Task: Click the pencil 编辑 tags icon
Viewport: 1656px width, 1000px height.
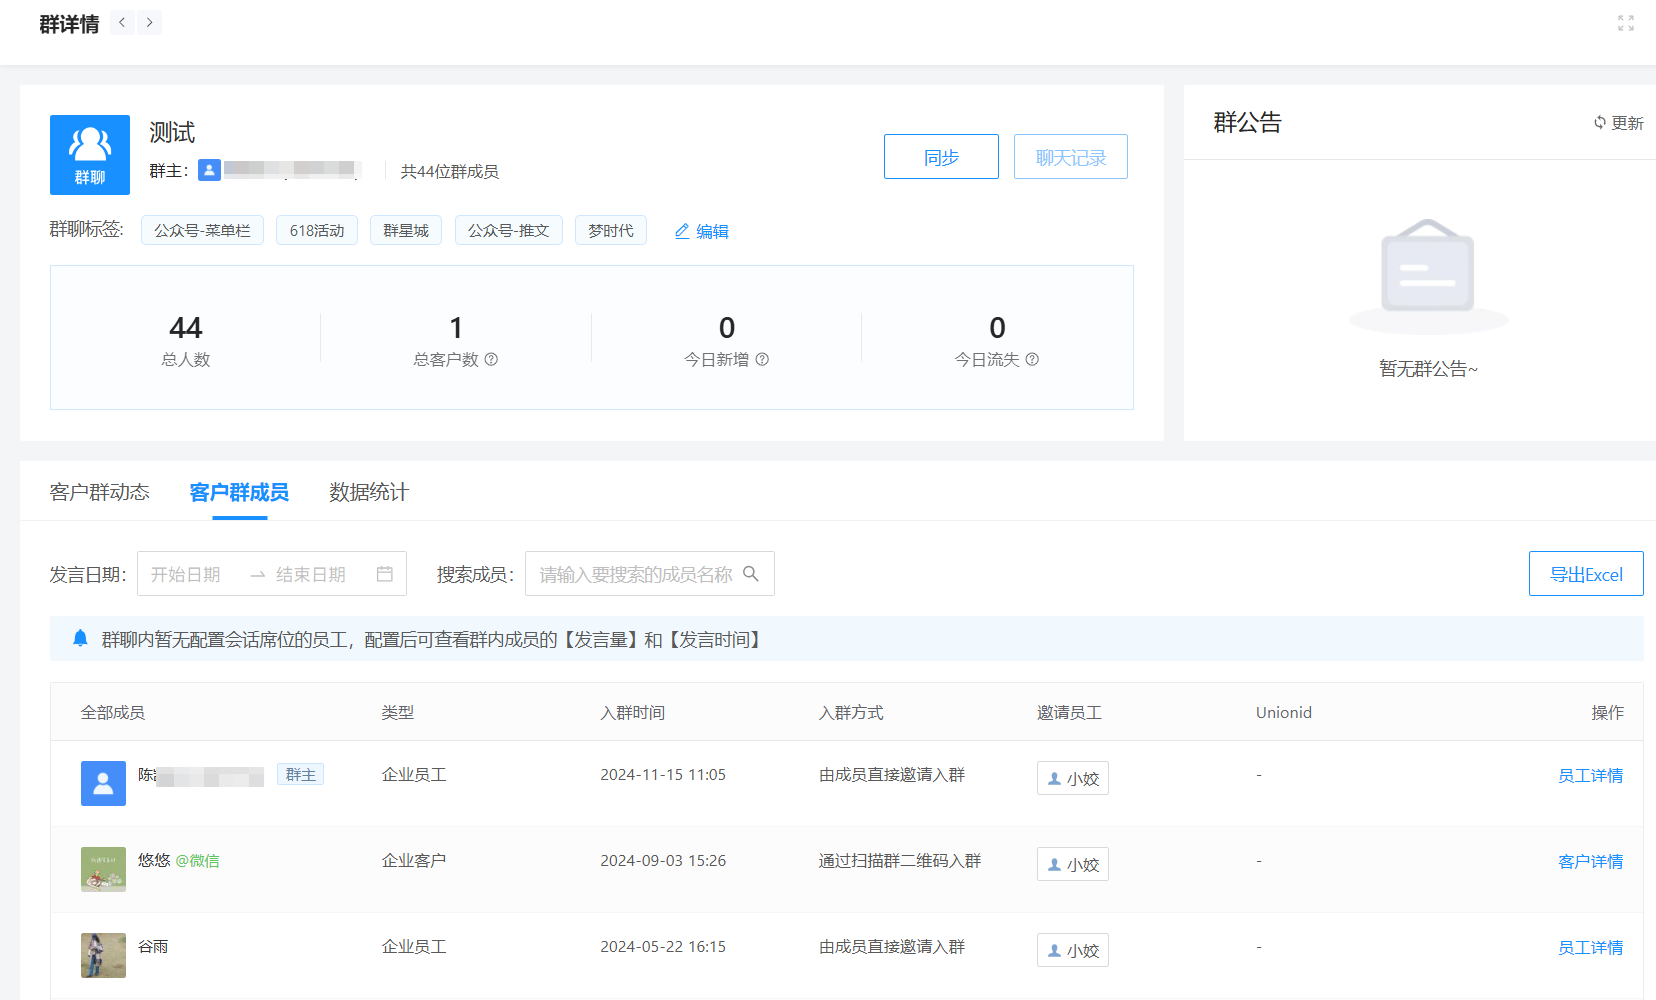Action: 682,231
